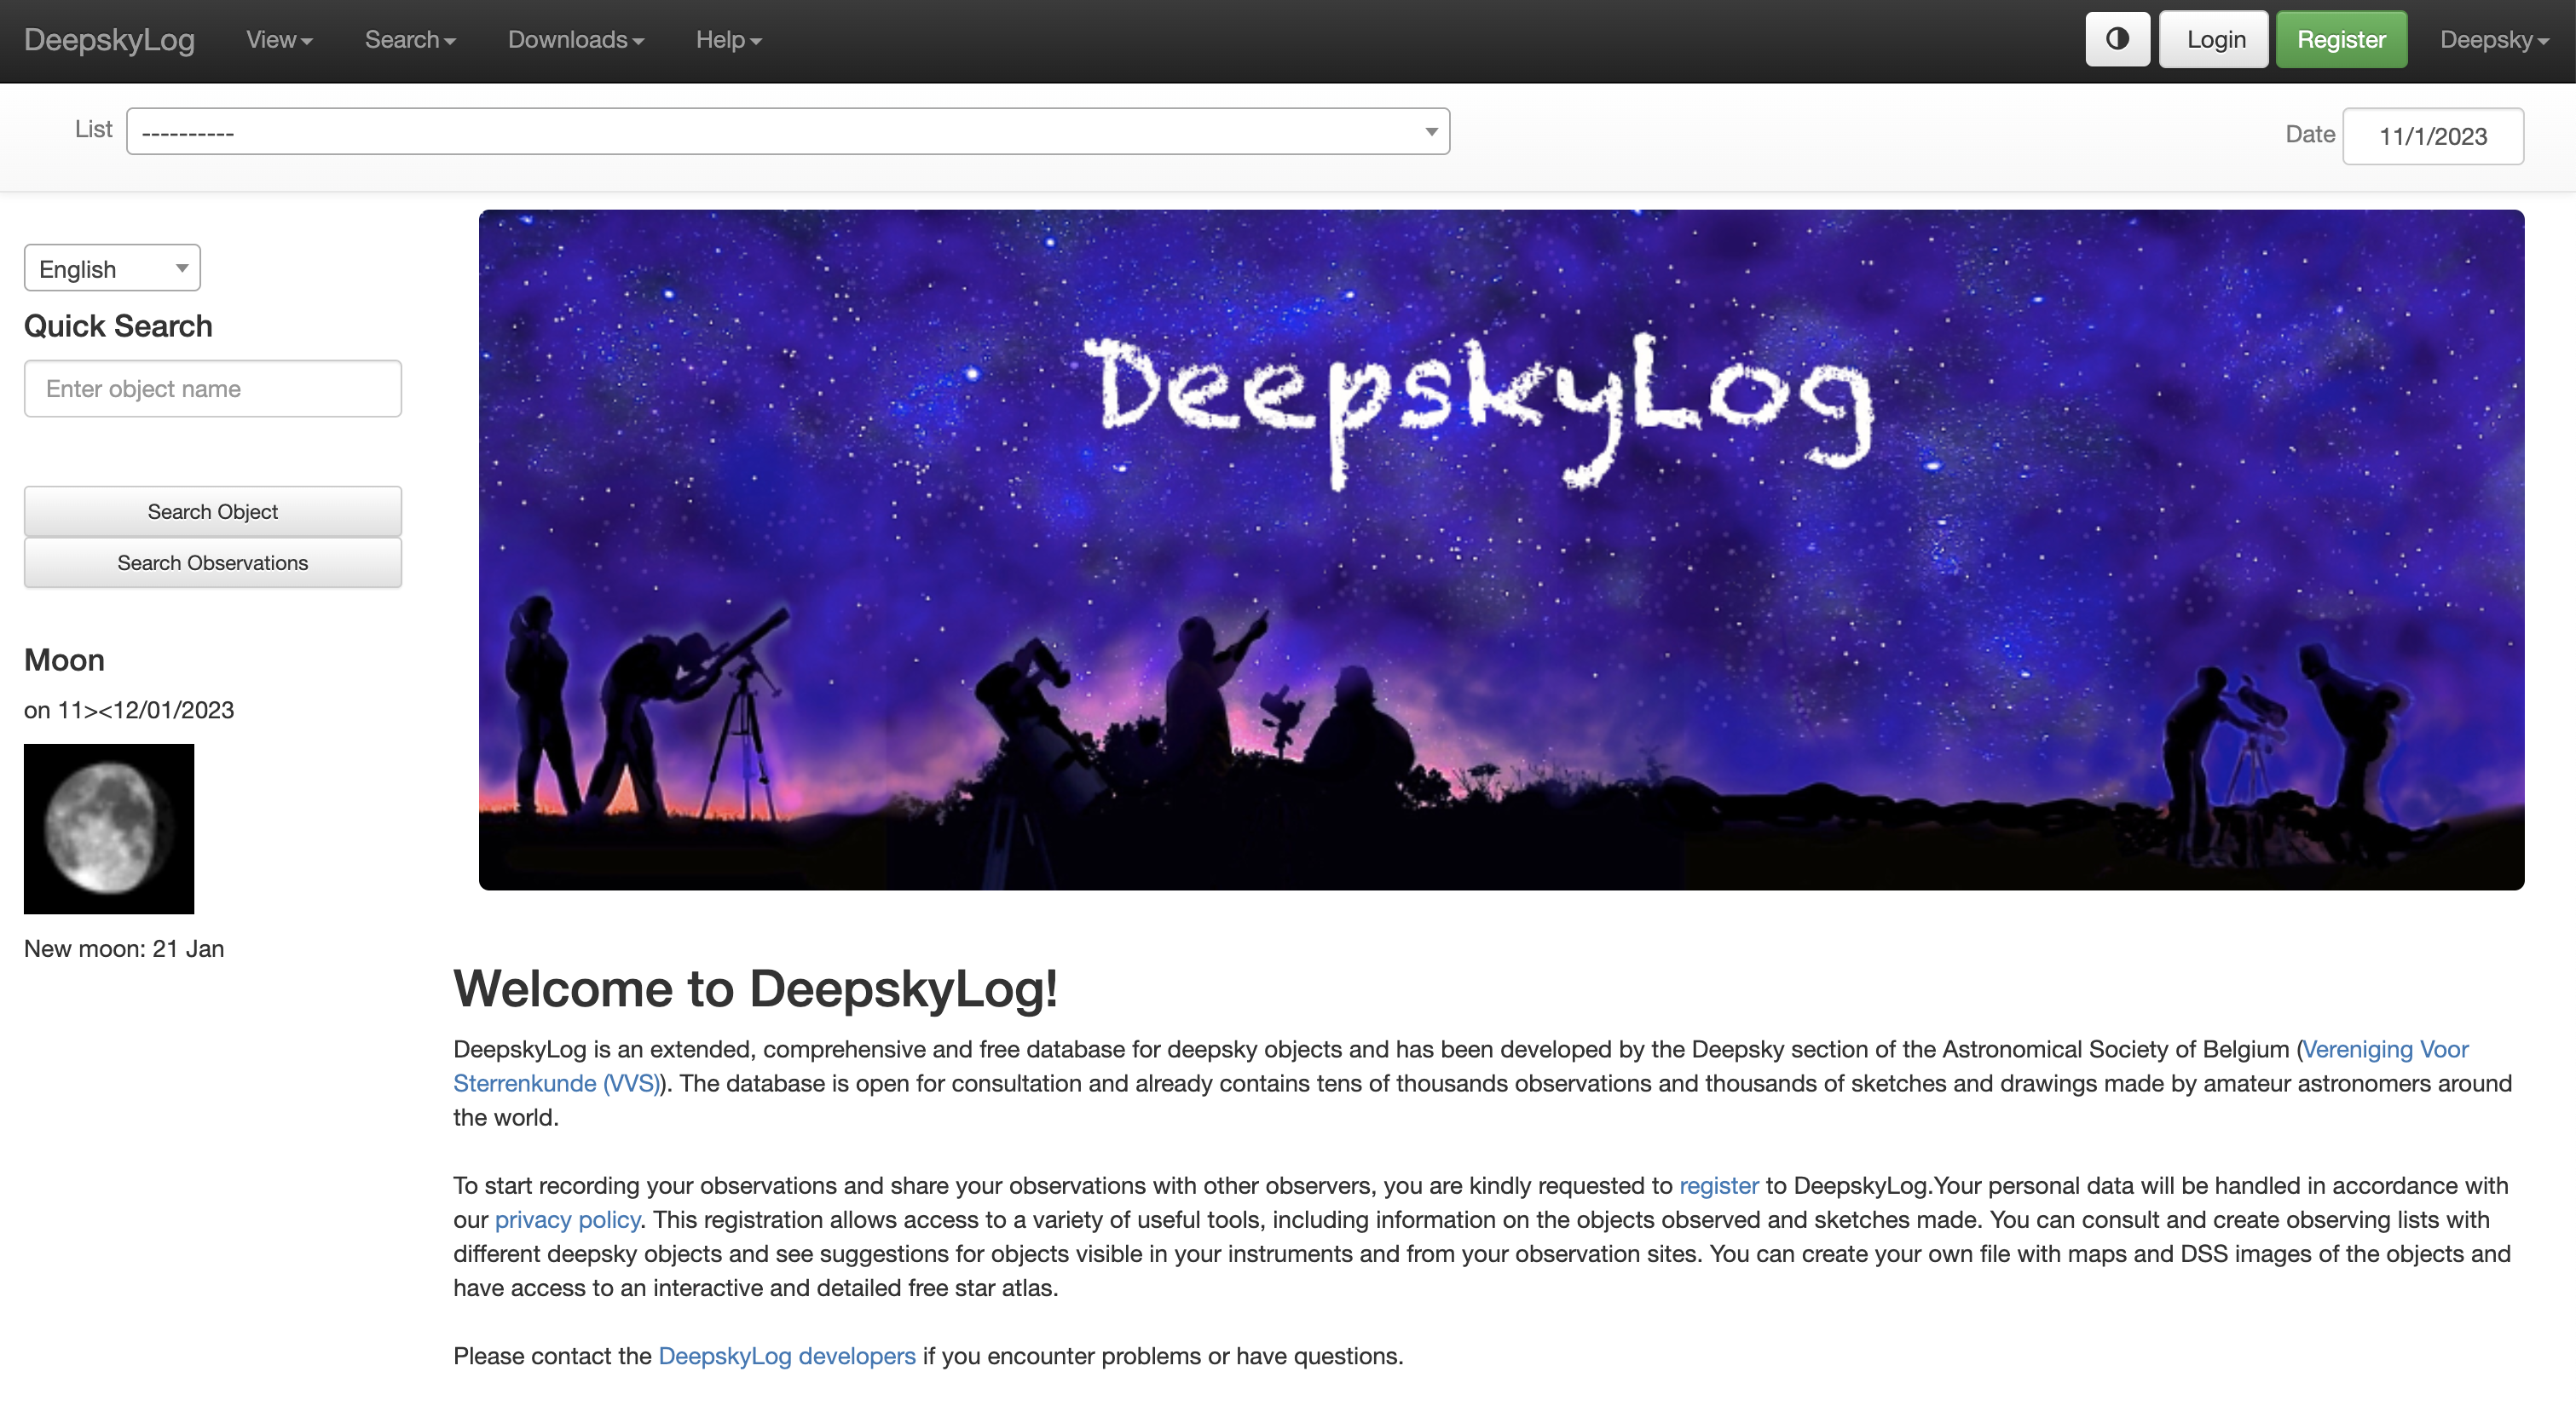The width and height of the screenshot is (2576, 1406).
Task: Click the DeepskyLog night sky banner
Action: (1501, 549)
